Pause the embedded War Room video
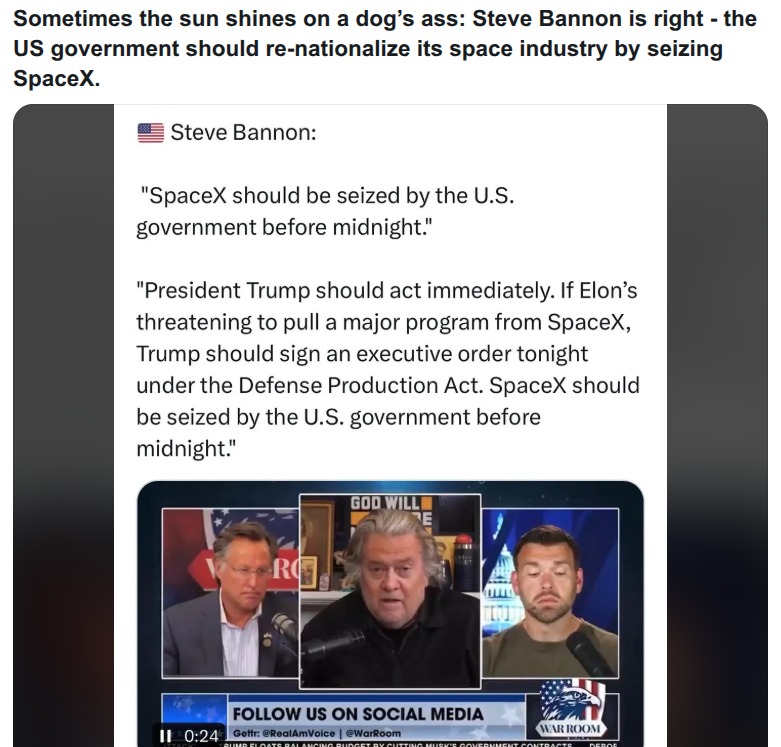Image resolution: width=781 pixels, height=747 pixels. coord(165,735)
